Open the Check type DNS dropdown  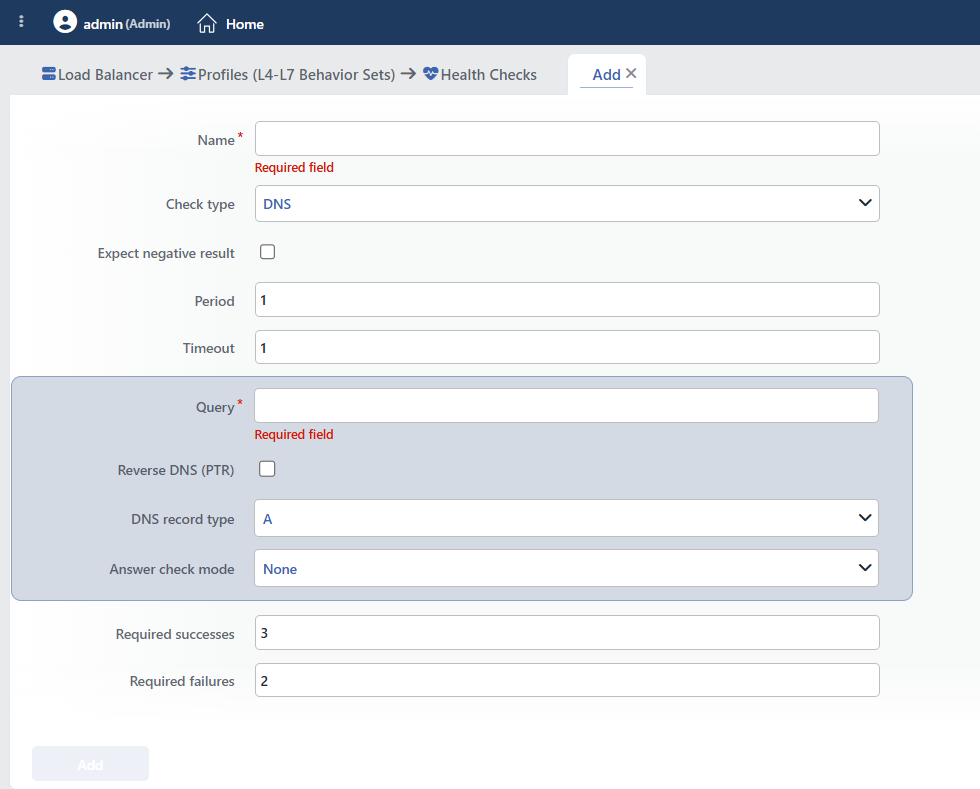click(567, 203)
